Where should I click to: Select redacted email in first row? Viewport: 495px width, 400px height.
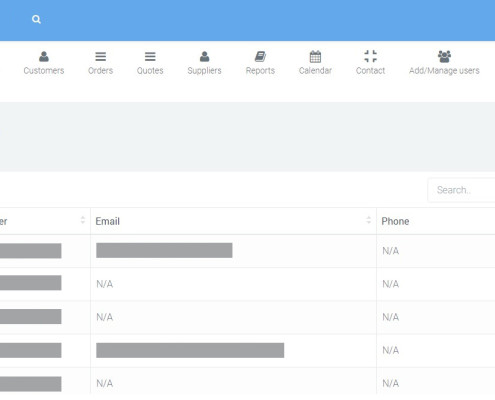pos(164,250)
